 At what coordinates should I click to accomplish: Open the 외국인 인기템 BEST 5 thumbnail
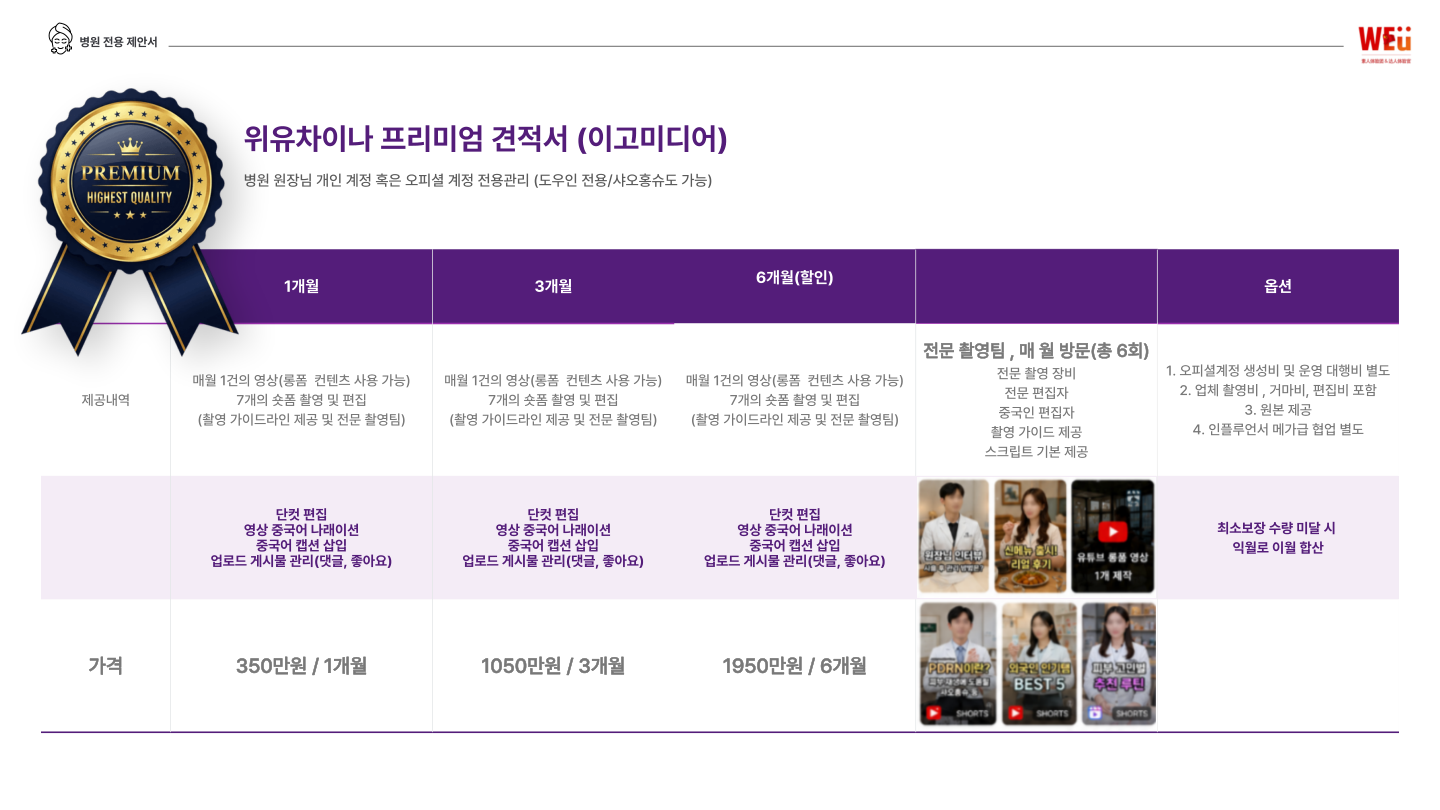(1039, 663)
